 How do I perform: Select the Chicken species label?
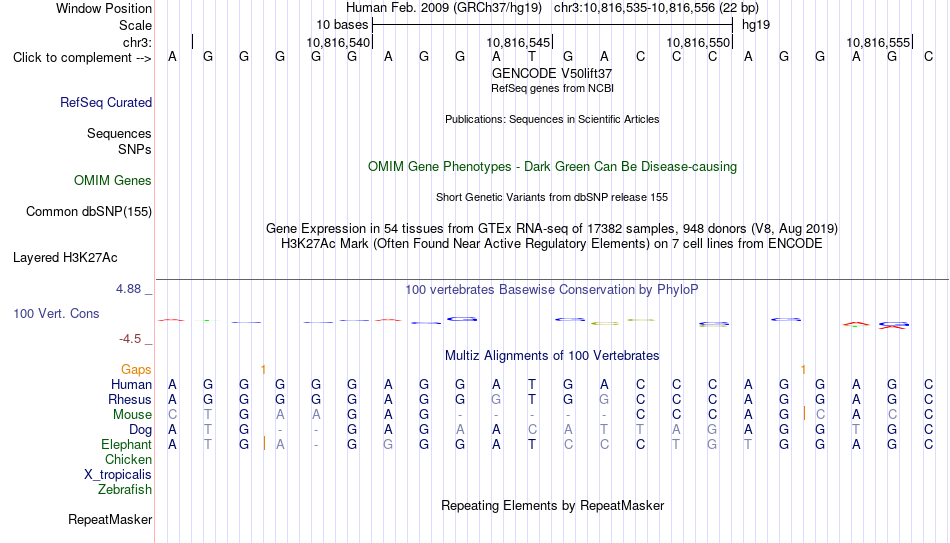click(128, 459)
